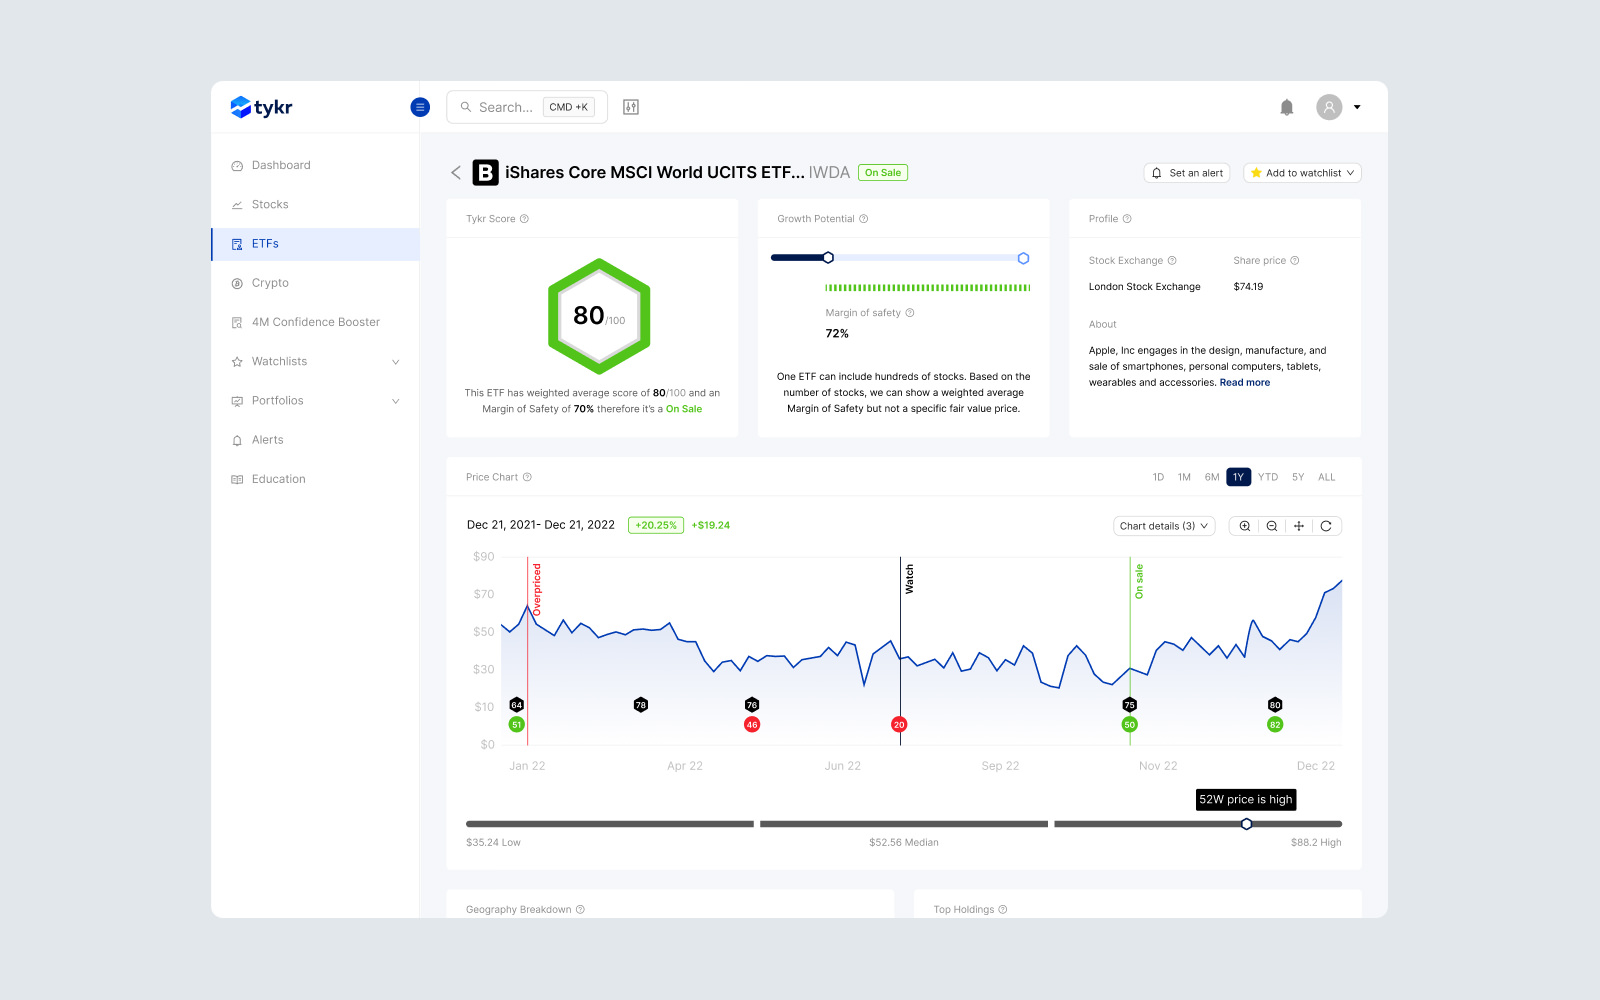Image resolution: width=1600 pixels, height=1000 pixels.
Task: Select the 1Y chart range
Action: [1239, 477]
